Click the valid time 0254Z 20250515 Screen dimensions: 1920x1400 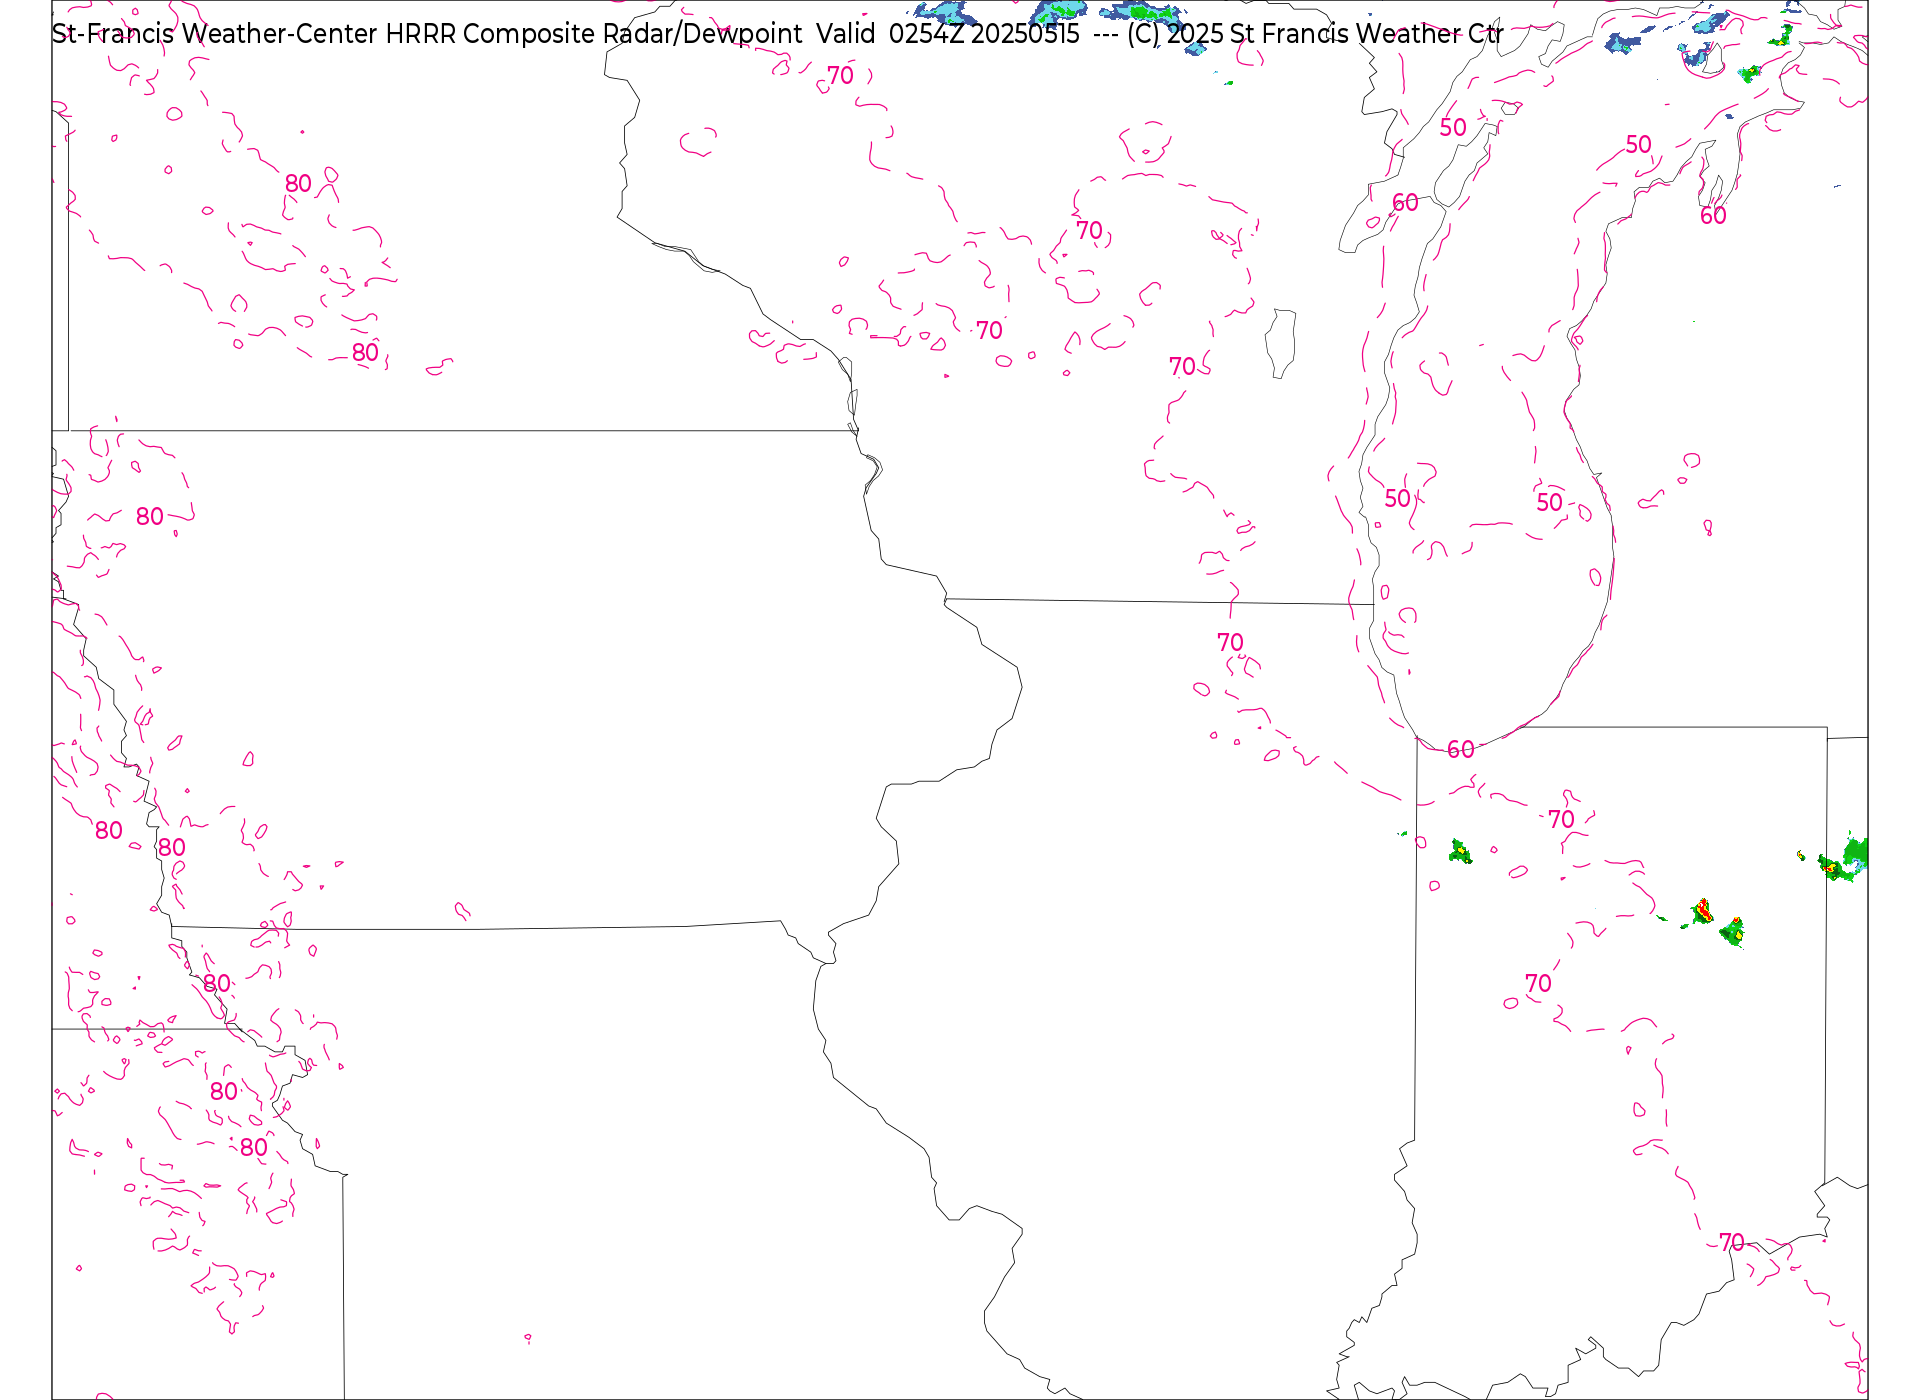pos(984,34)
